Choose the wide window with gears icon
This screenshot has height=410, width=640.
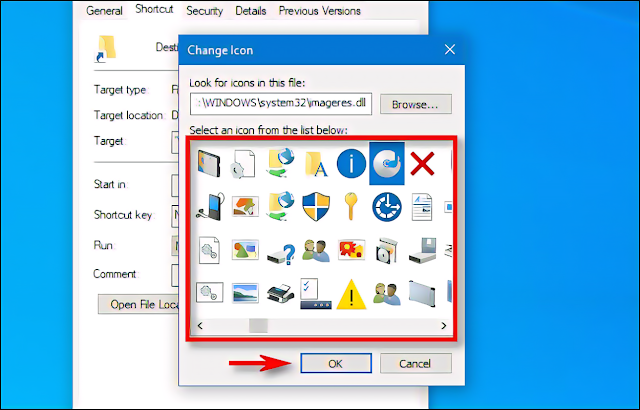[209, 293]
